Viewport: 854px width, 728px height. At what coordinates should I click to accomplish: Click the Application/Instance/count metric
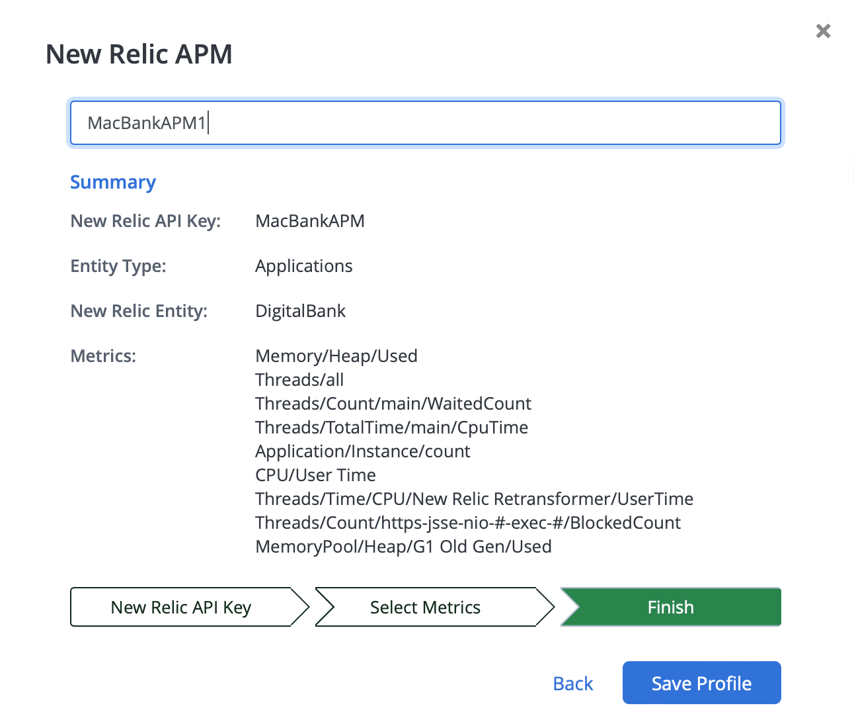point(362,451)
